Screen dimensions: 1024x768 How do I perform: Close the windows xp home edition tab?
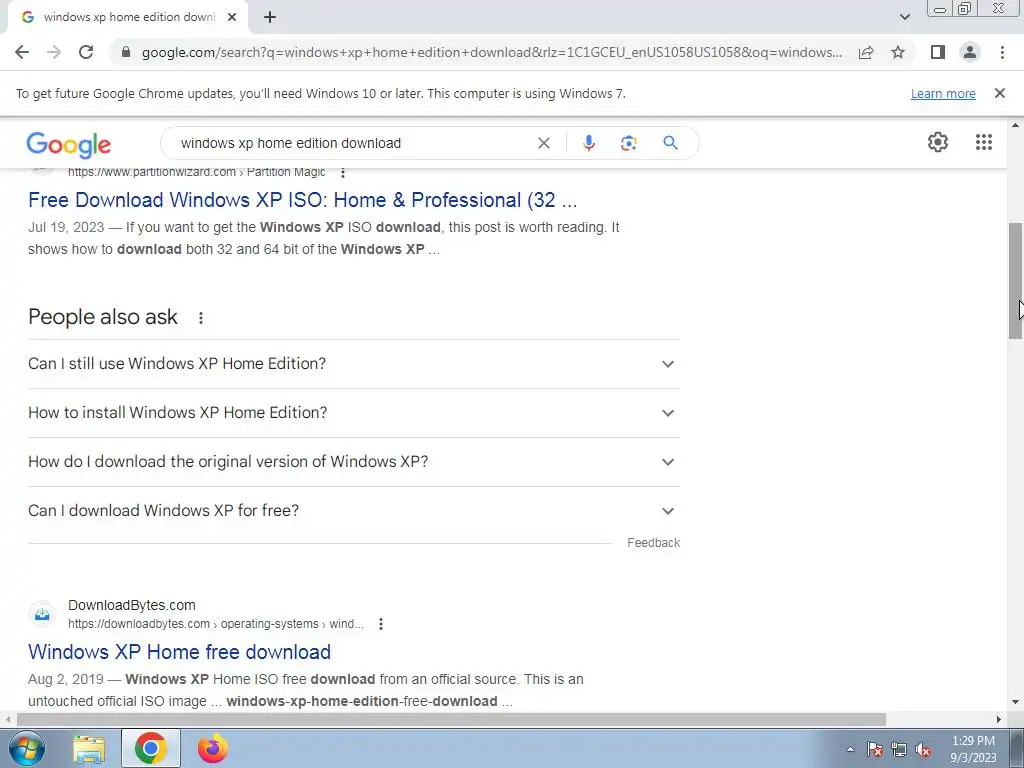tap(232, 17)
